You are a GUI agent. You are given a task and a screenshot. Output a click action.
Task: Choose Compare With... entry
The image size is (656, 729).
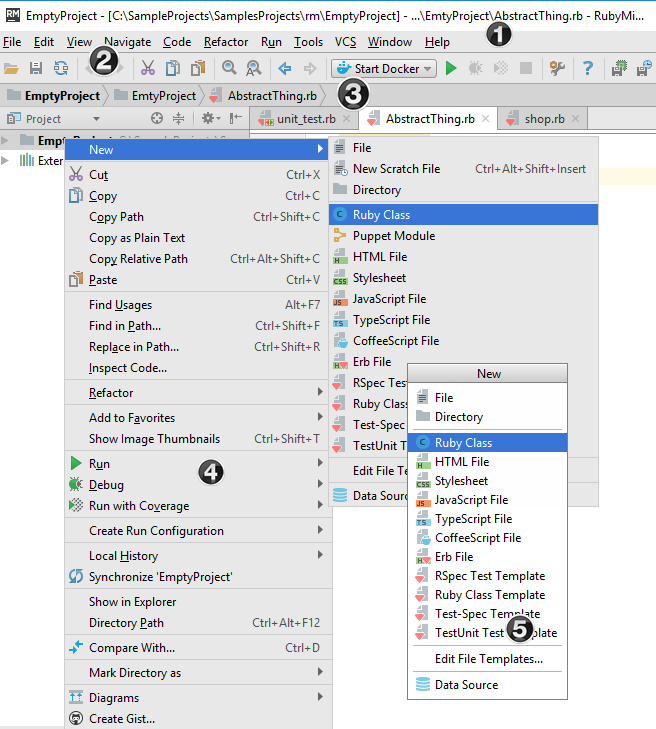tap(199, 648)
